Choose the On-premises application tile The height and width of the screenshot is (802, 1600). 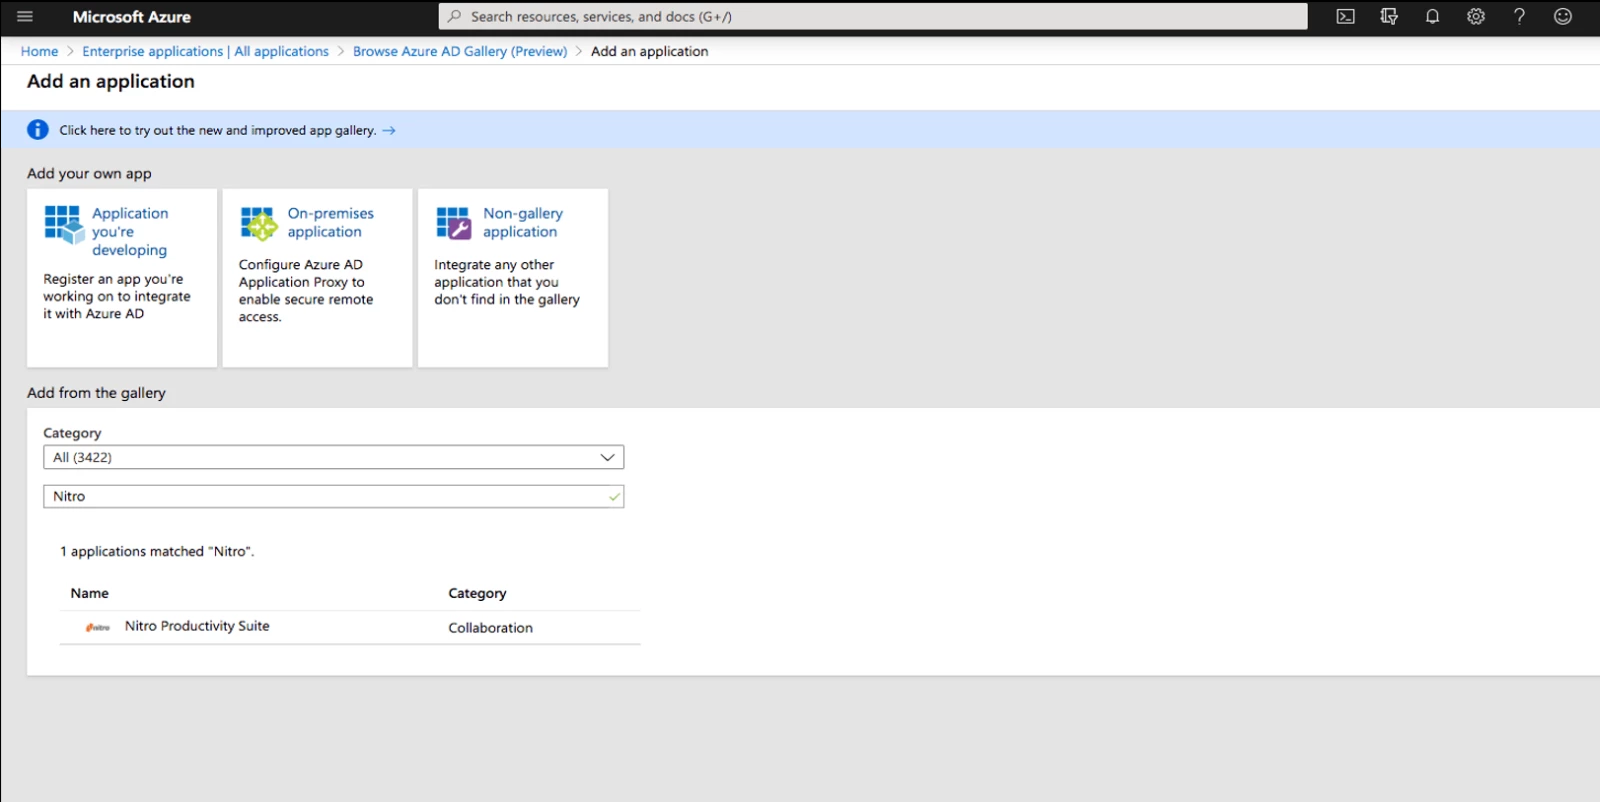[317, 277]
